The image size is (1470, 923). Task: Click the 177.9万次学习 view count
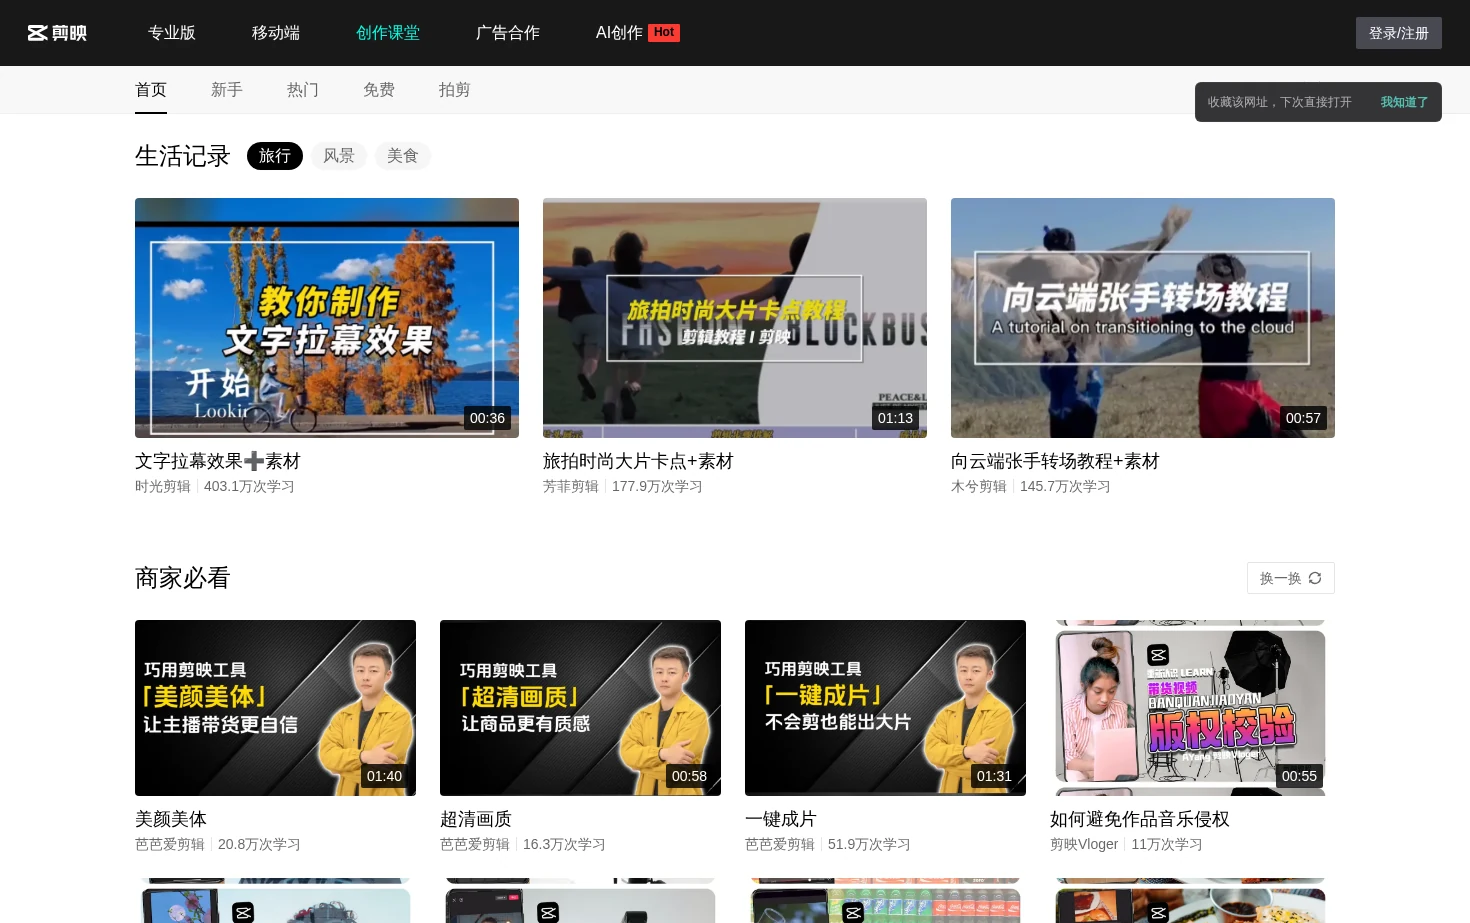[x=657, y=486]
